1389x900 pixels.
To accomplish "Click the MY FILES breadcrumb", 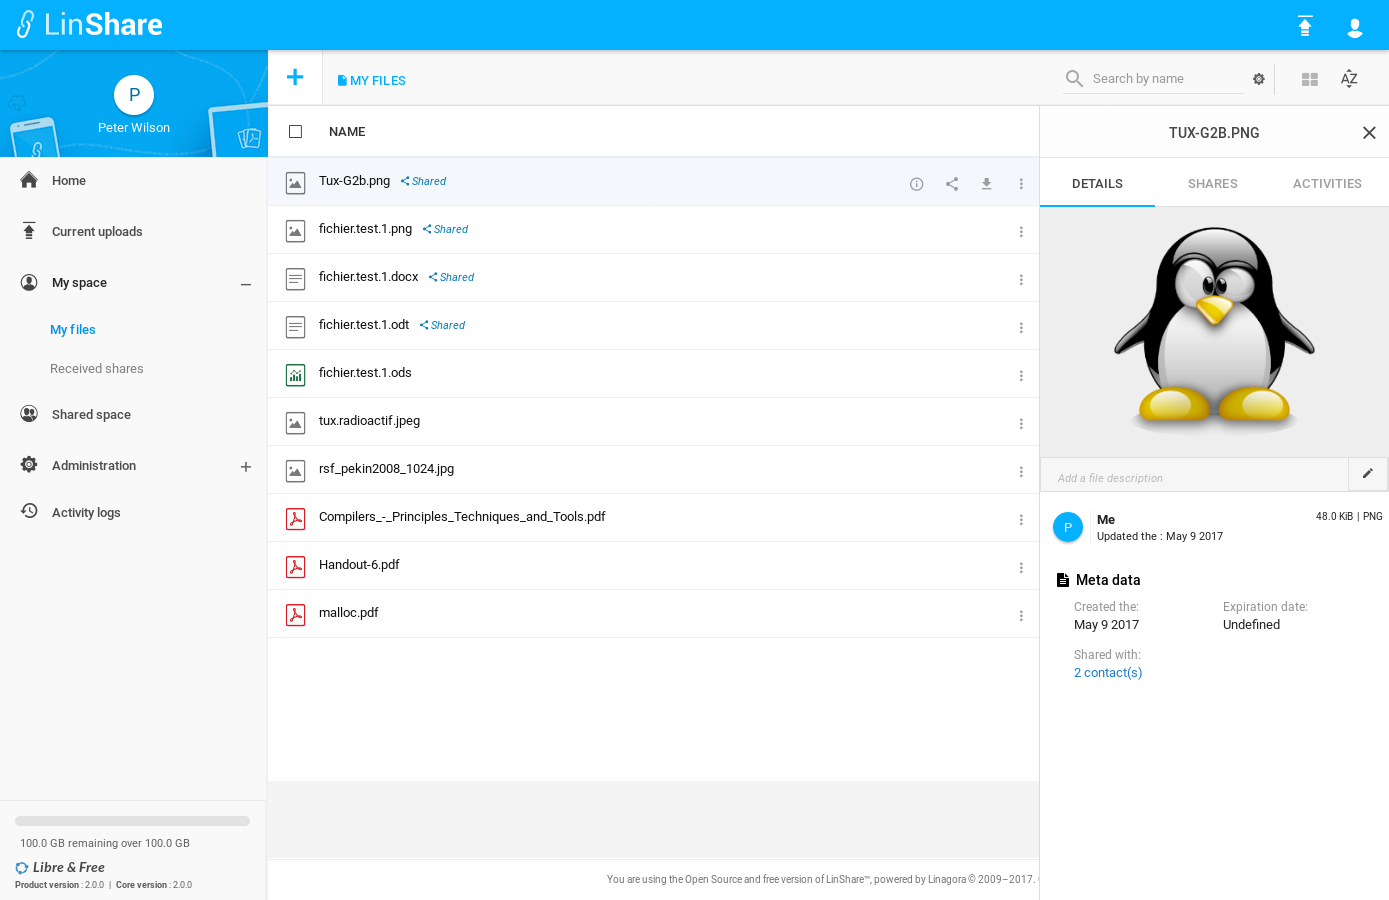I will click(x=372, y=81).
